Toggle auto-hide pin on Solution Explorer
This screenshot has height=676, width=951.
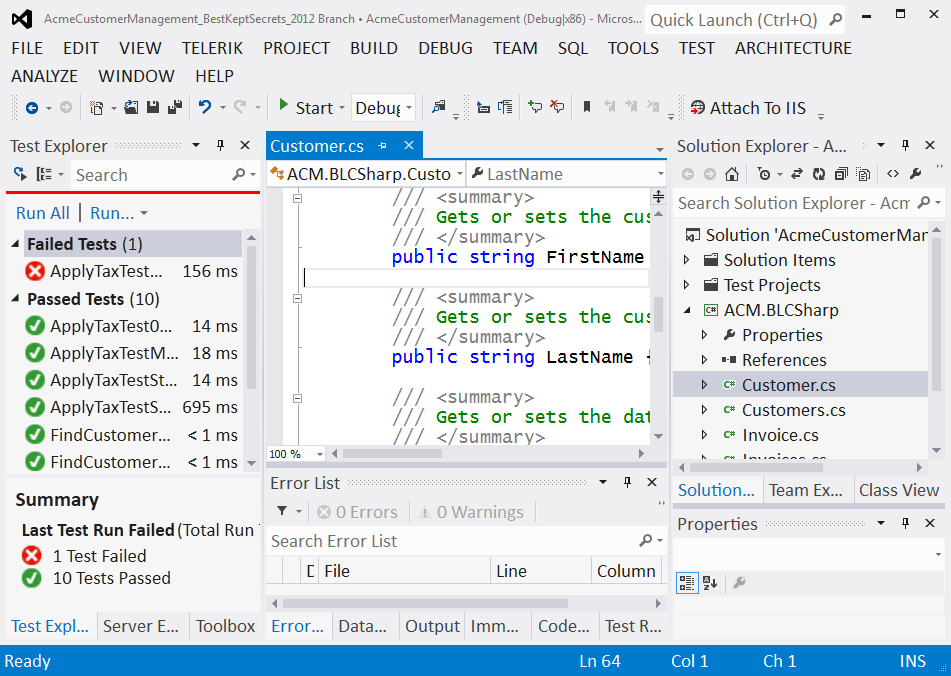tap(906, 145)
